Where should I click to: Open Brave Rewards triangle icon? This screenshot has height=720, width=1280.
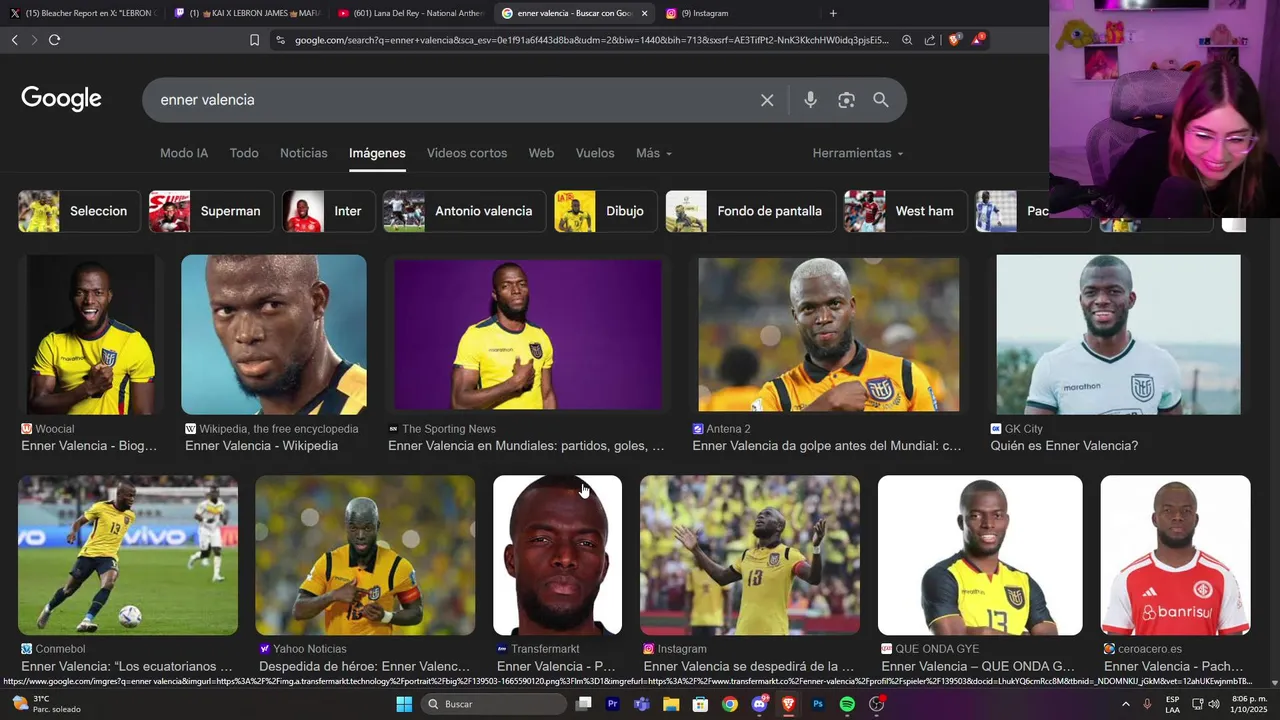978,40
